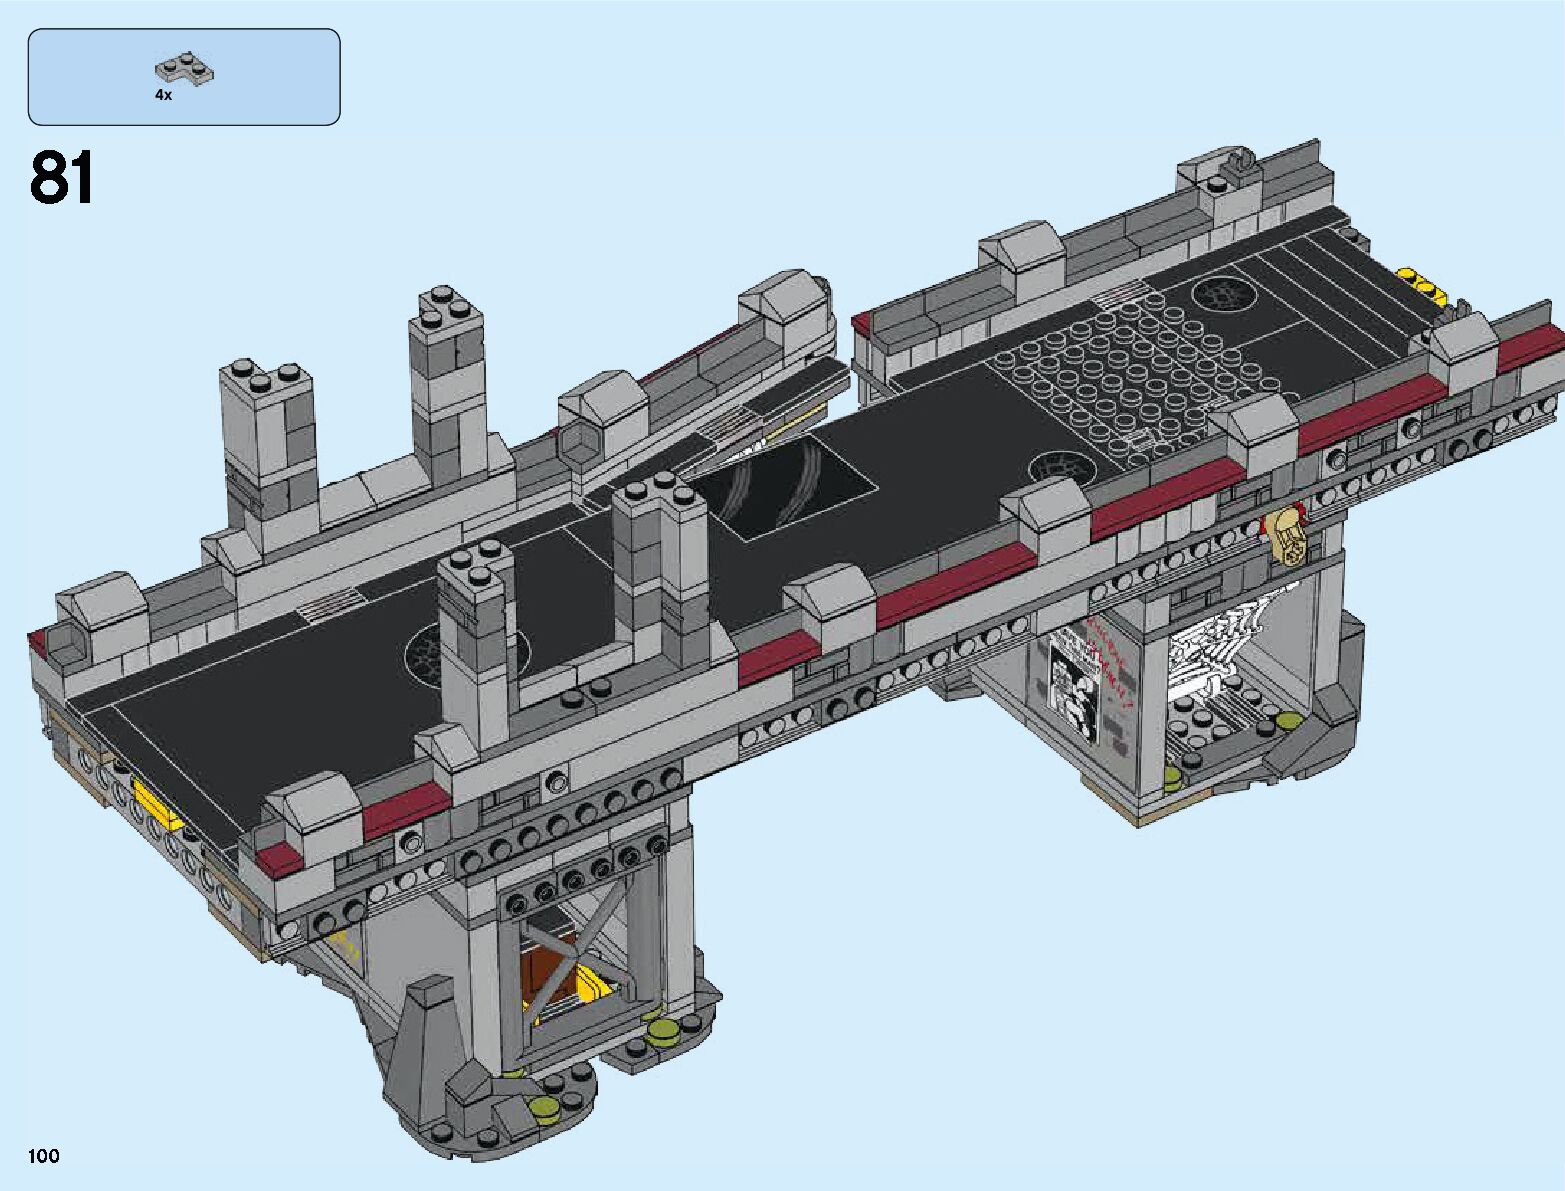
Task: Select the yellow piece at the left road edge
Action: pos(158,806)
